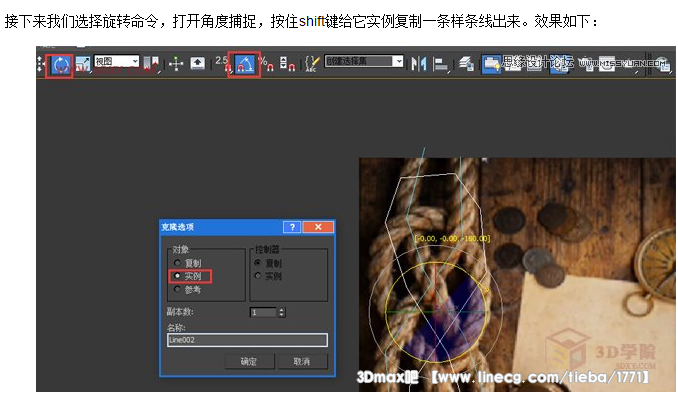Click the Mirror tool icon

pos(419,64)
